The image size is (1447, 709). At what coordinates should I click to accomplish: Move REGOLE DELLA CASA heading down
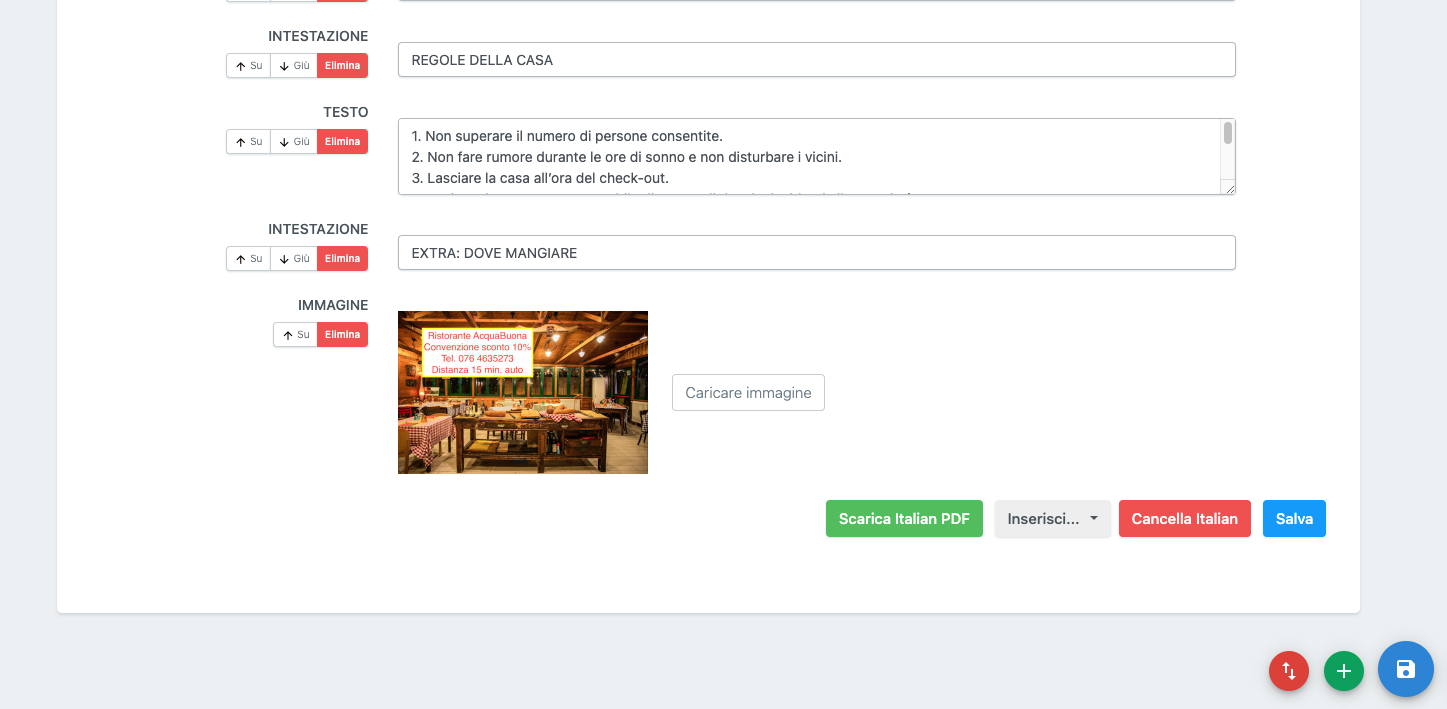pyautogui.click(x=294, y=66)
